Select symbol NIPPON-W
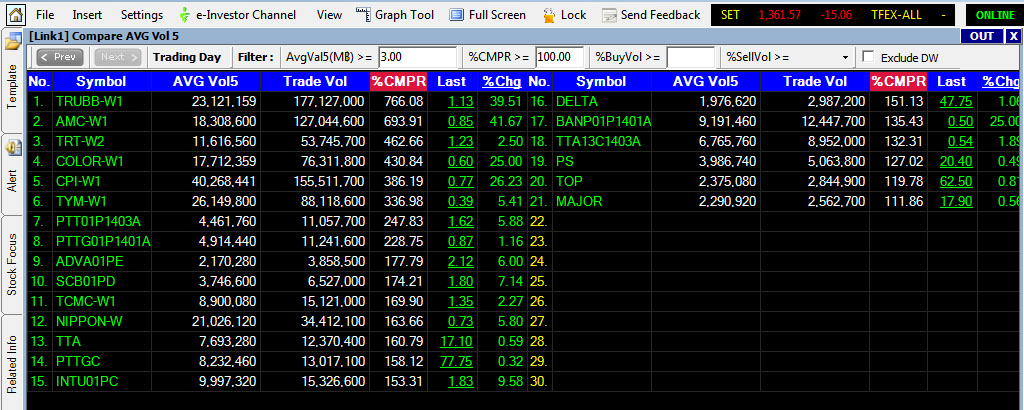 point(89,322)
